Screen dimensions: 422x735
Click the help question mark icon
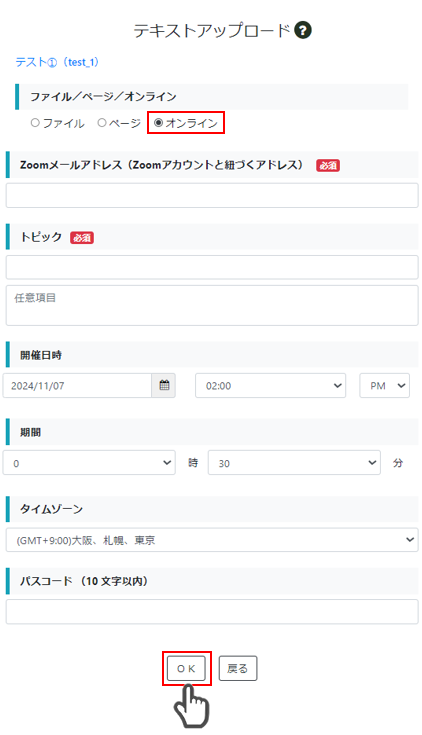coord(303,30)
